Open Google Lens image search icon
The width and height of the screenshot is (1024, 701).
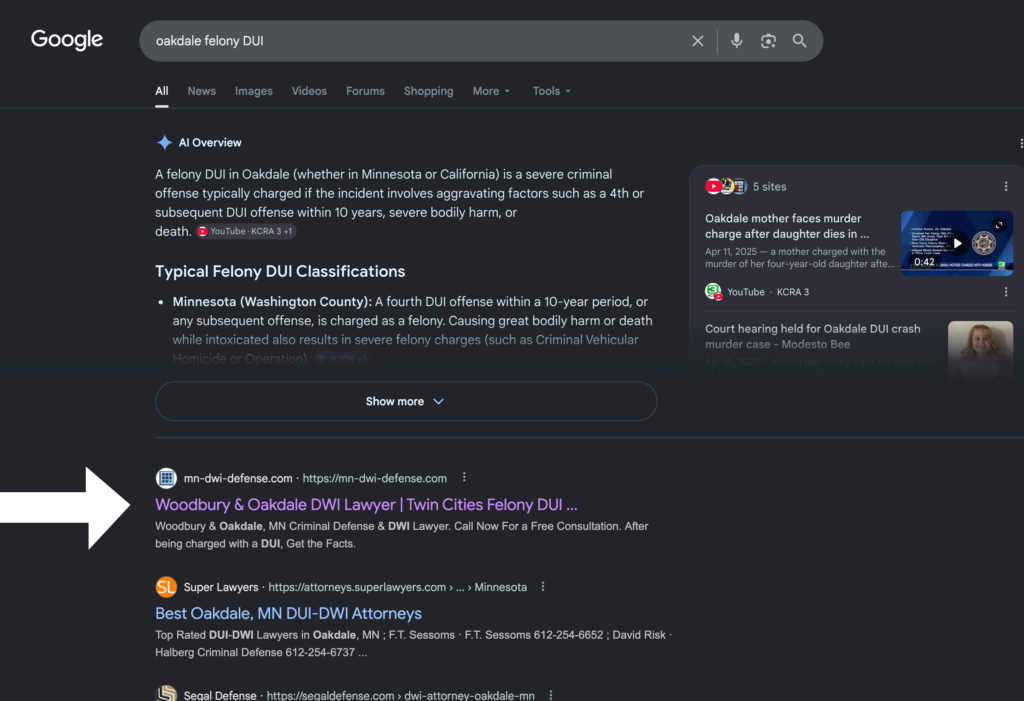(x=768, y=41)
